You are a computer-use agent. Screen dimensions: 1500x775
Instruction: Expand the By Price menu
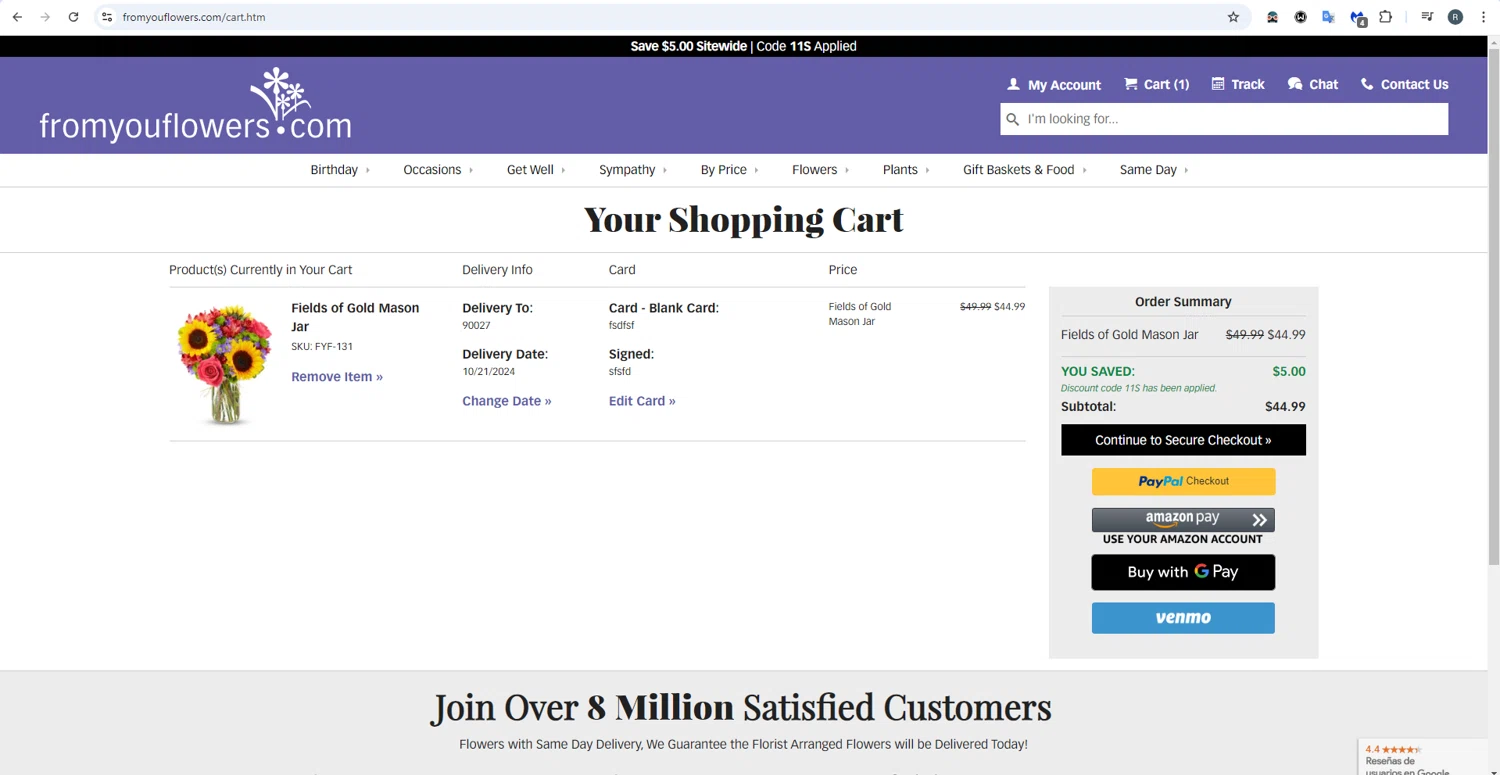(x=729, y=170)
